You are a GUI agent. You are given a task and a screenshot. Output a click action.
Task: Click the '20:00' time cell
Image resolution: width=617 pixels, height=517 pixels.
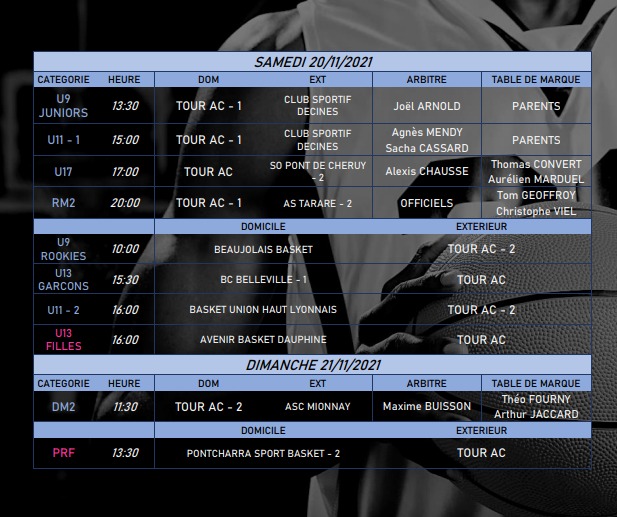(x=125, y=203)
